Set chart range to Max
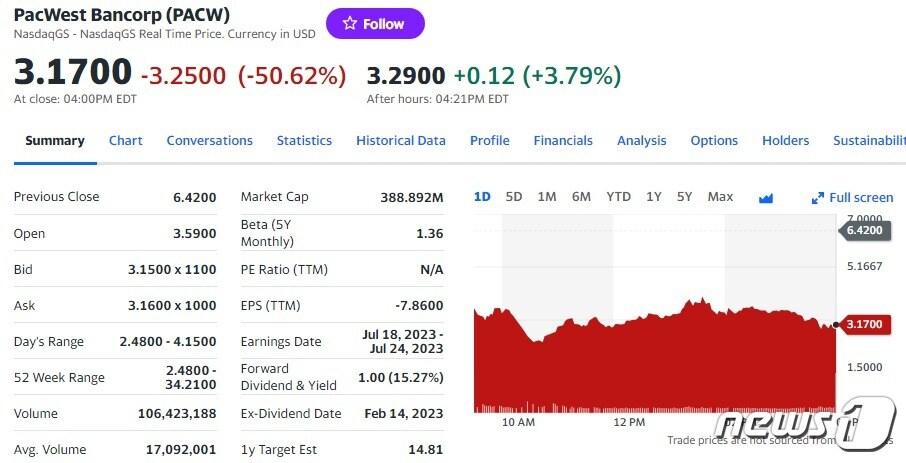 720,197
